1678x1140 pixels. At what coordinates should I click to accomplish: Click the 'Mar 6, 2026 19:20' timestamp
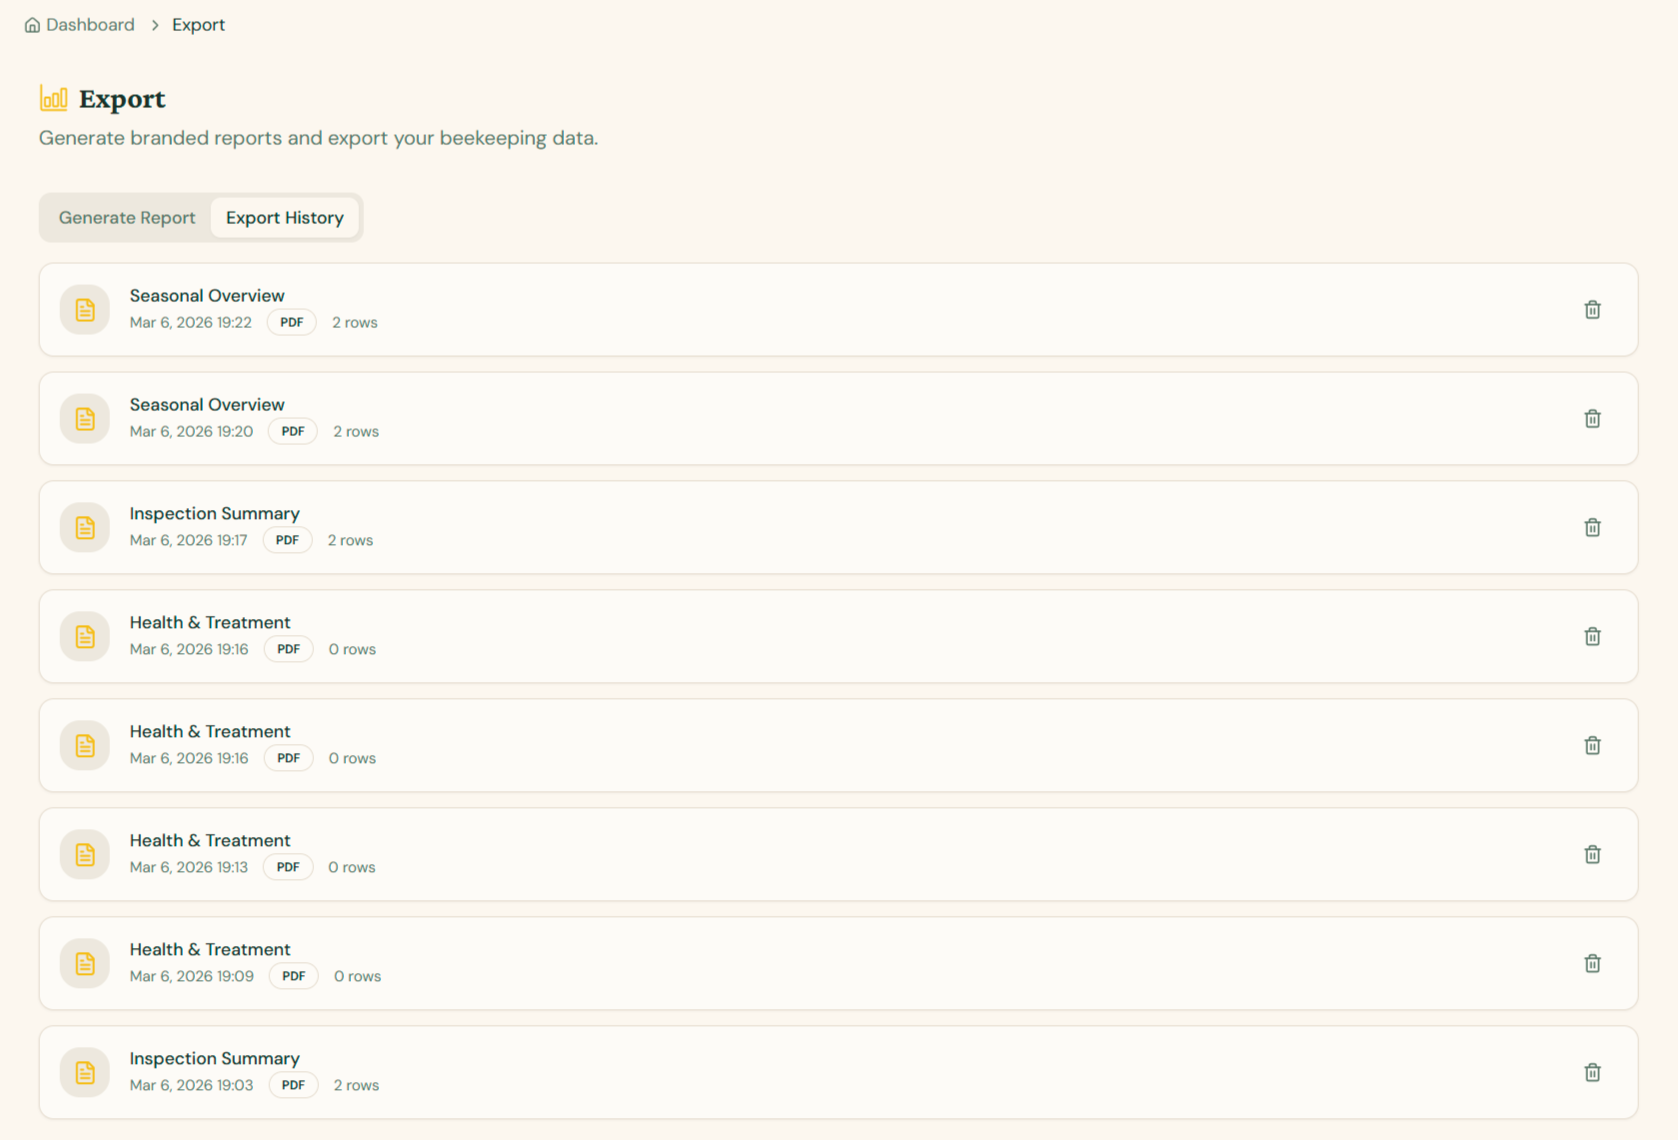(x=191, y=432)
